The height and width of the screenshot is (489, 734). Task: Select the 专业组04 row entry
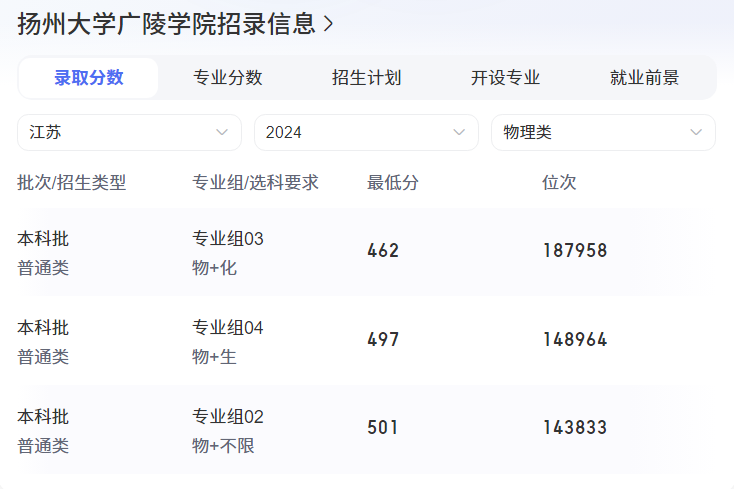[228, 328]
